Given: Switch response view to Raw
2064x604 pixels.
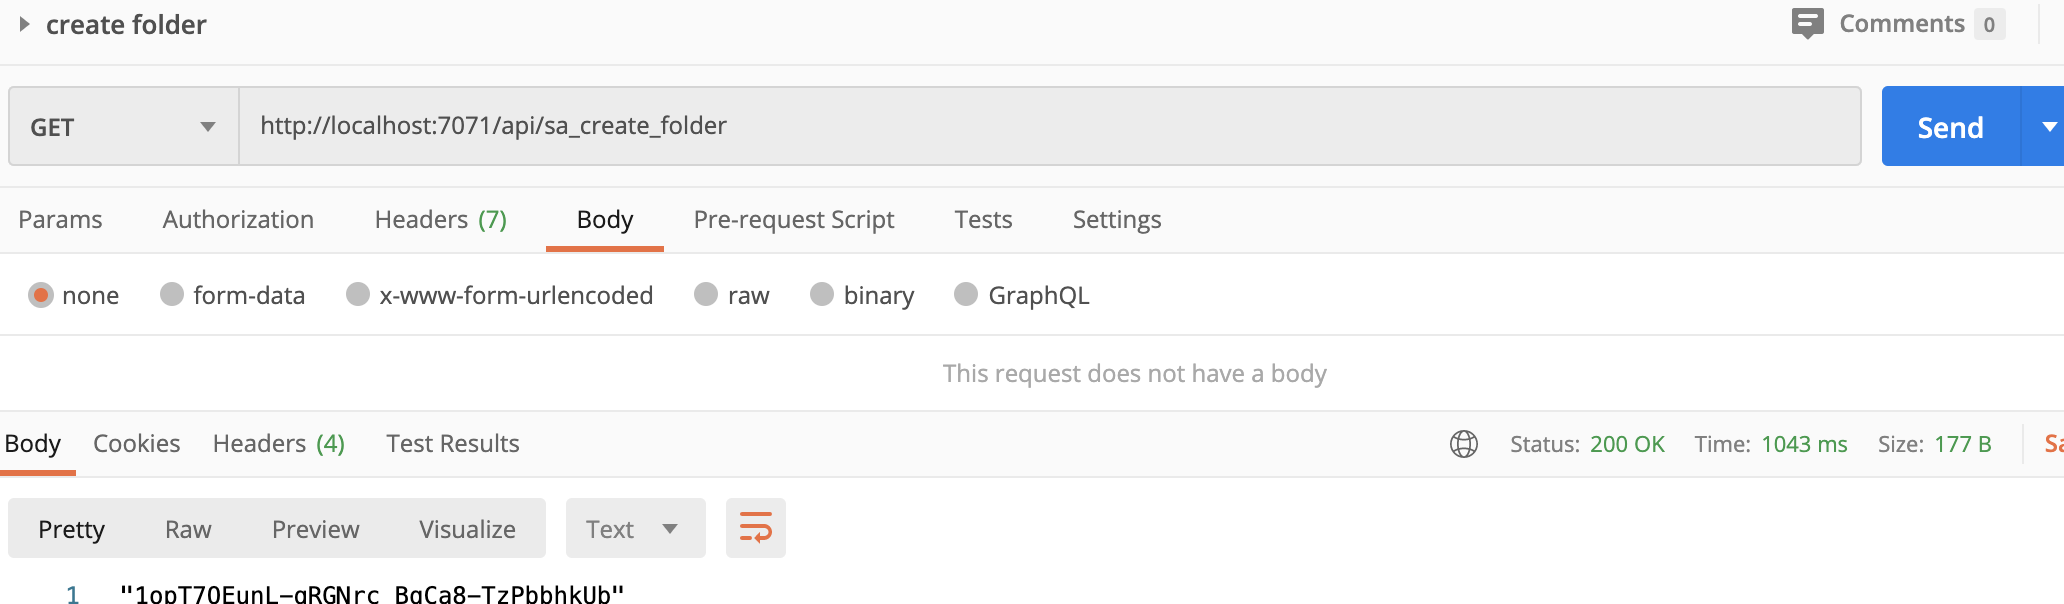Looking at the screenshot, I should click(188, 529).
